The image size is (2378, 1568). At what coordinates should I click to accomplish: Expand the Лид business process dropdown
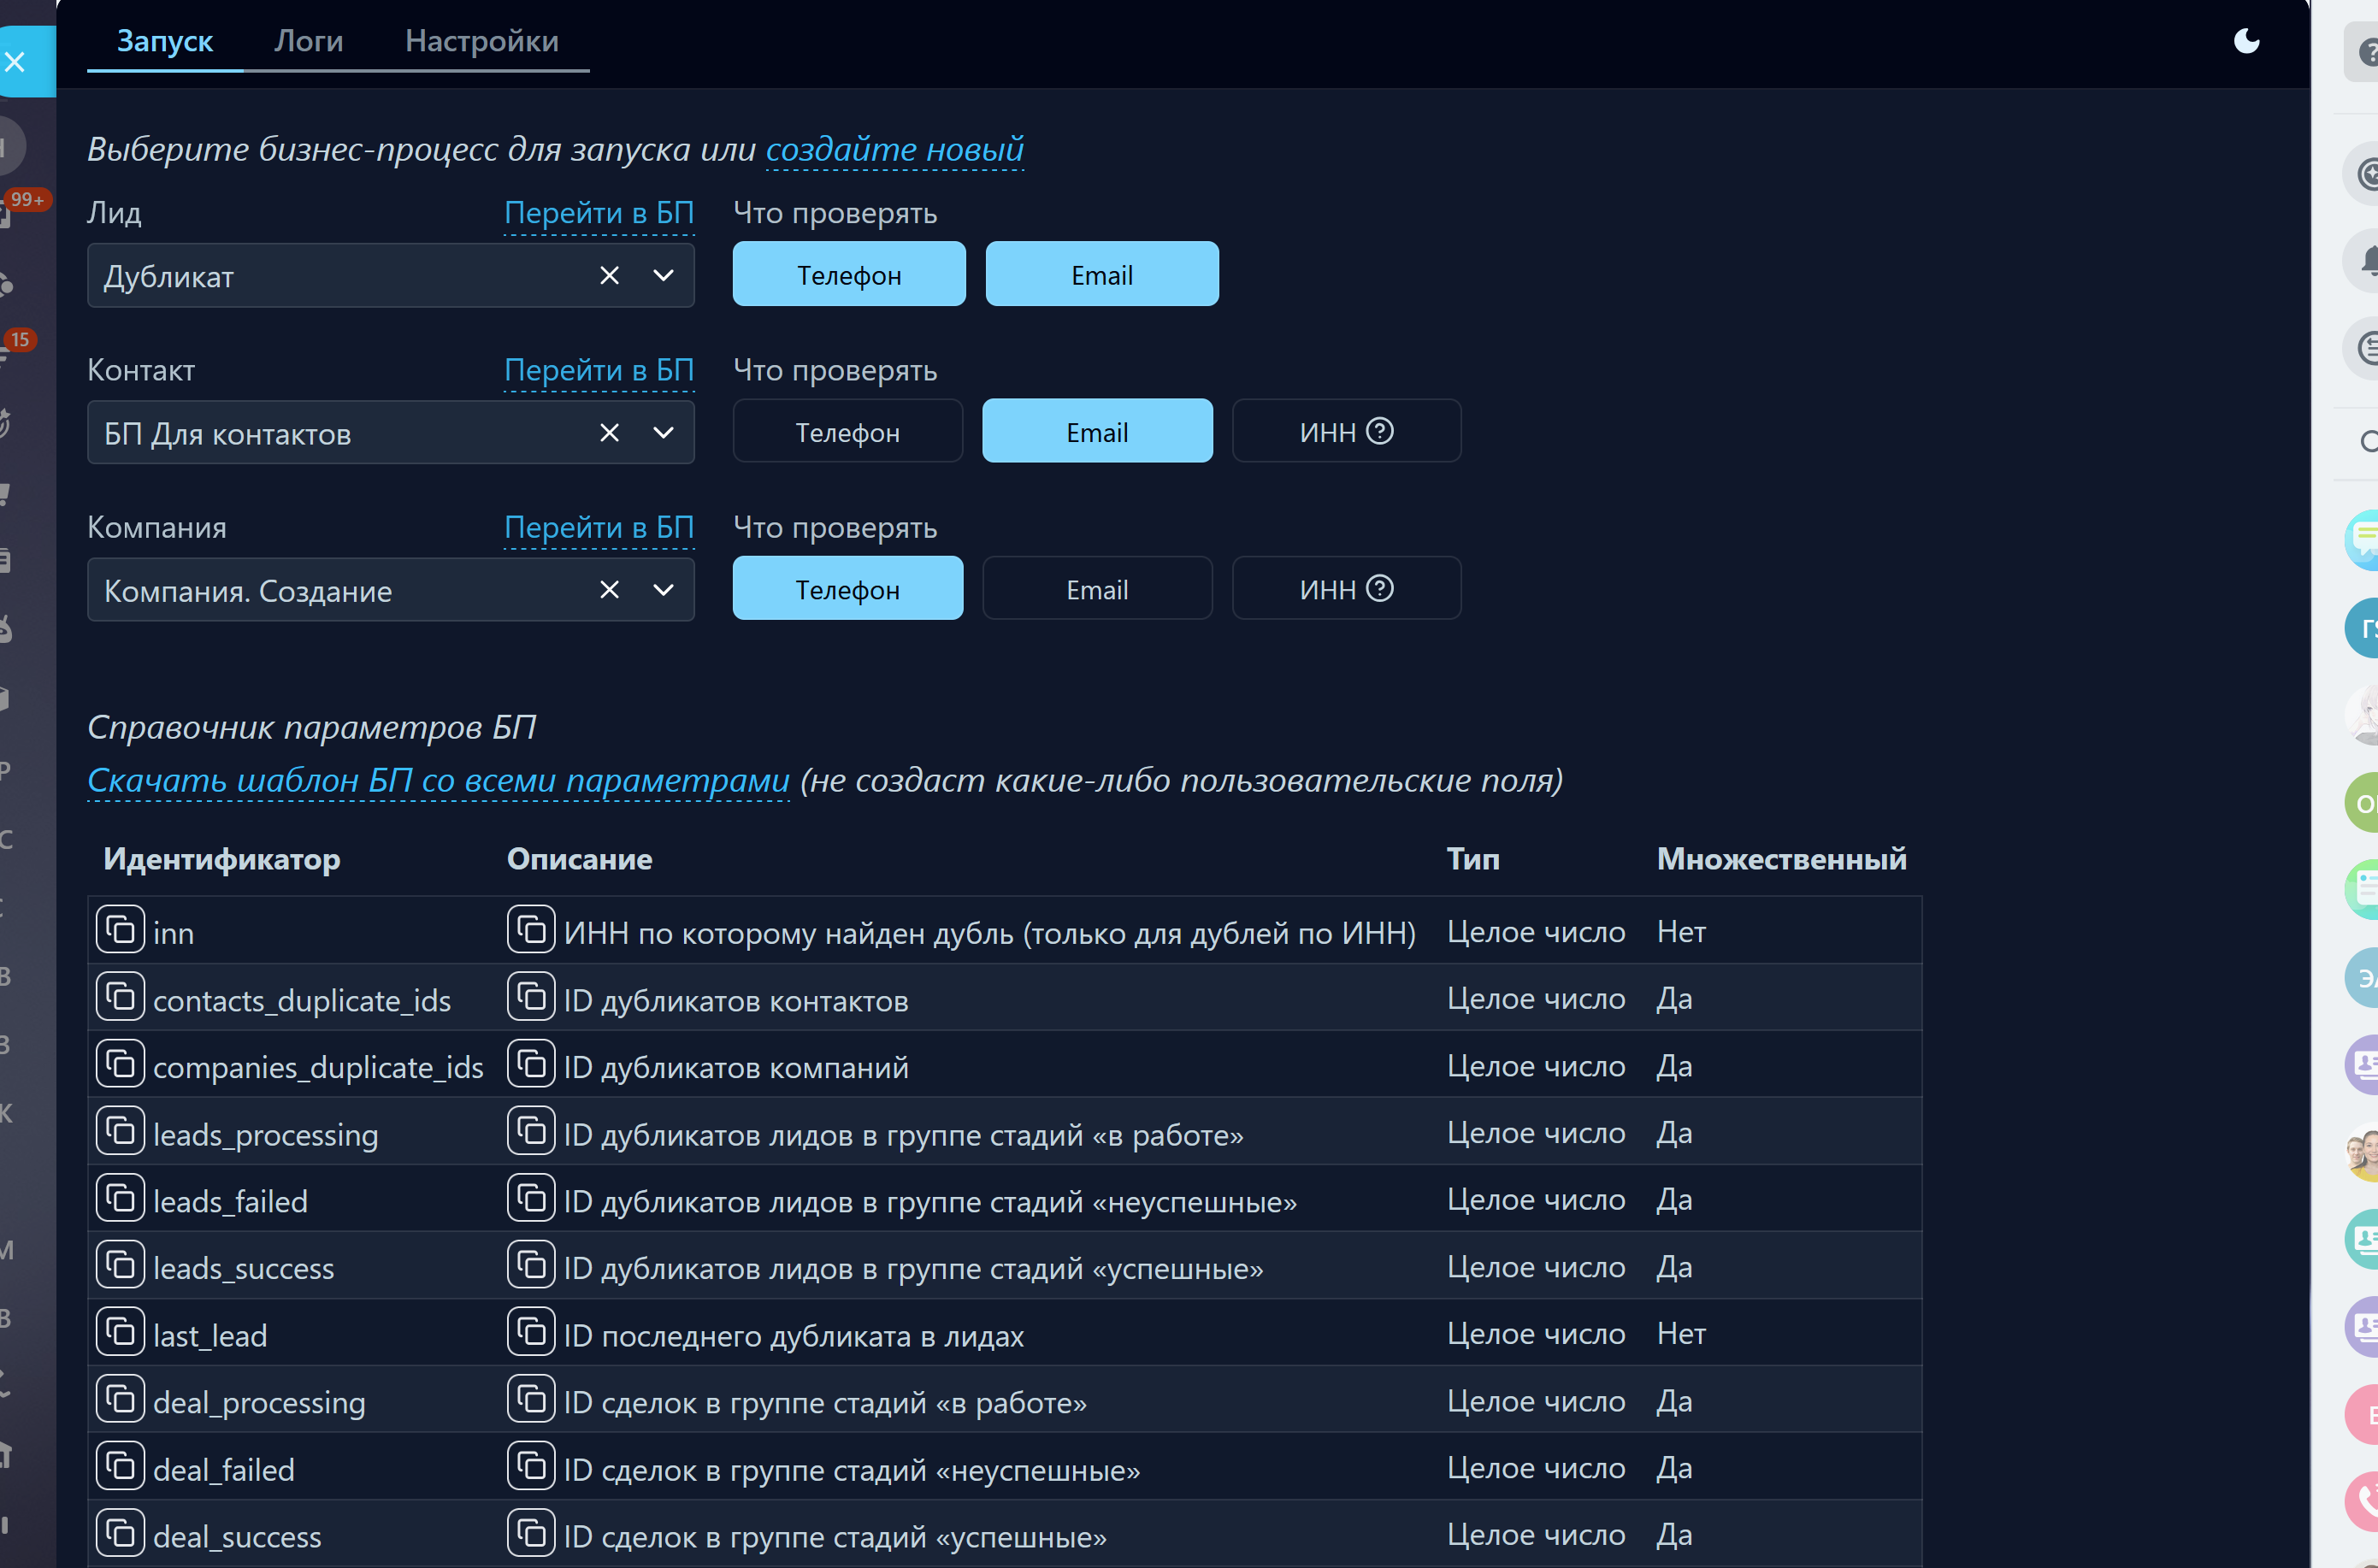663,275
